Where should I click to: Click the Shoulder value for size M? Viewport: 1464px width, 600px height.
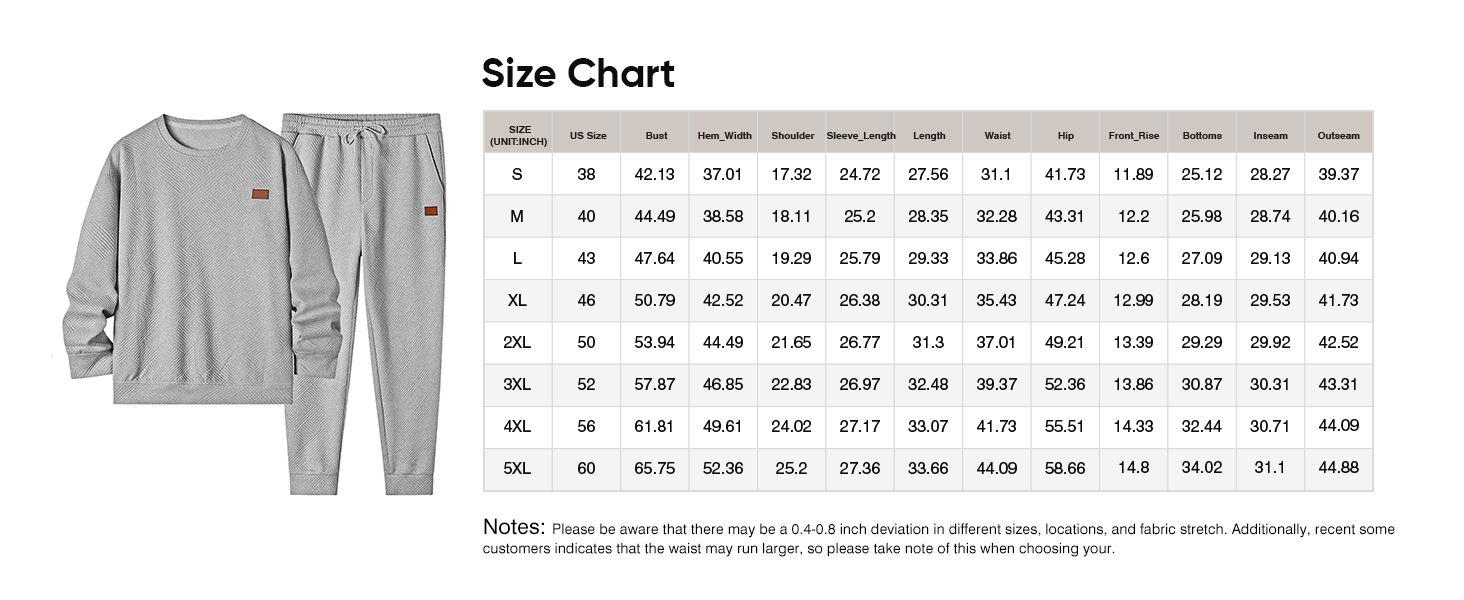point(791,216)
